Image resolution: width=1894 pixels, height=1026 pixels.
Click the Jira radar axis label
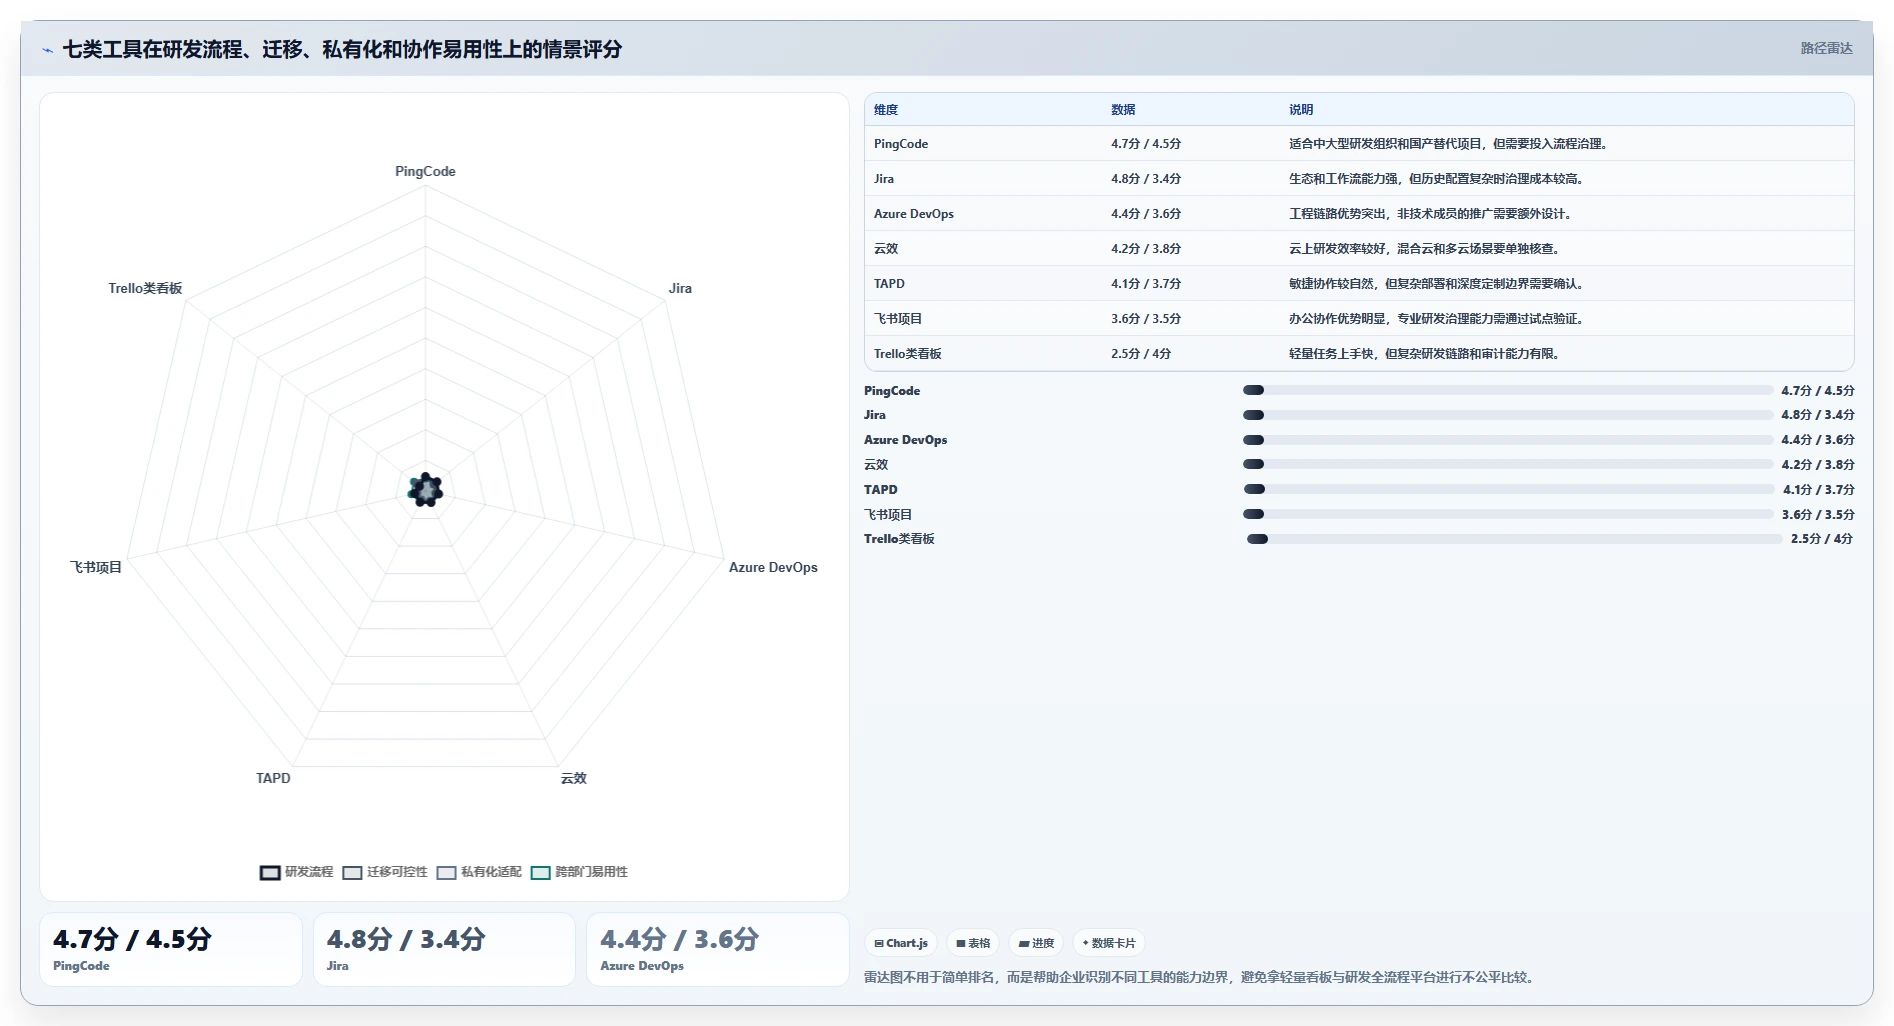(680, 288)
